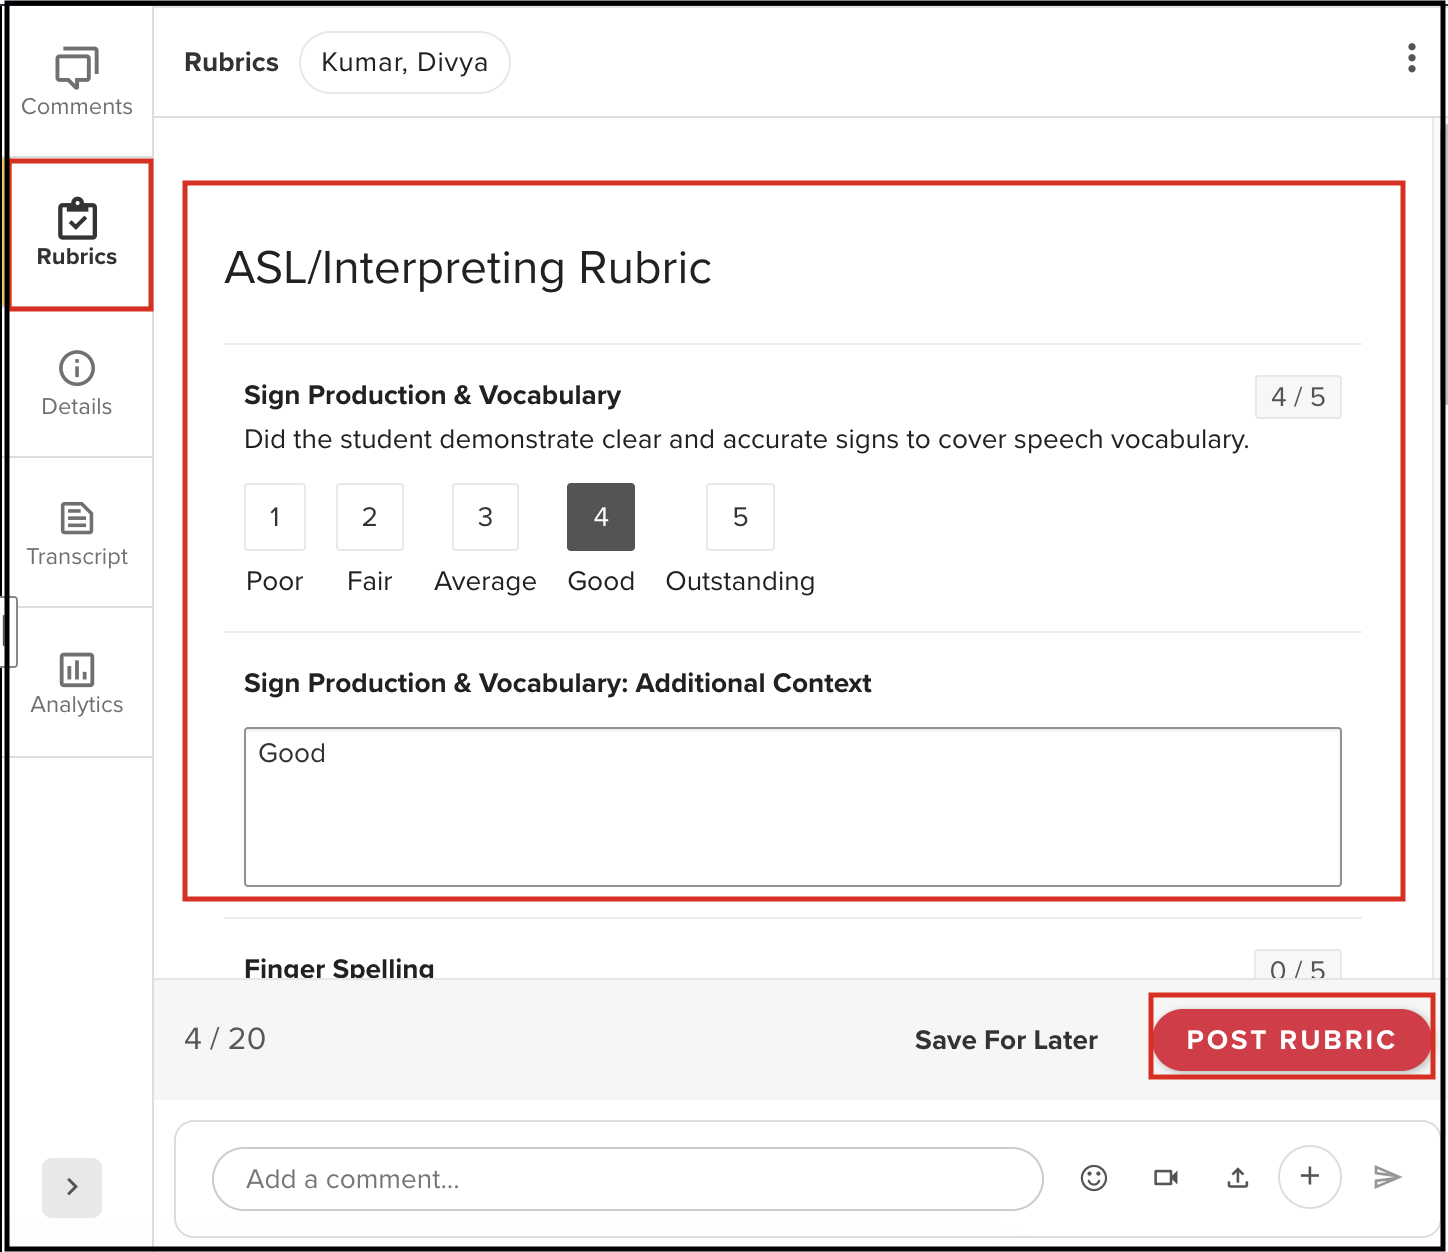1448x1252 pixels.
Task: Click the Add a comment field
Action: point(627,1179)
